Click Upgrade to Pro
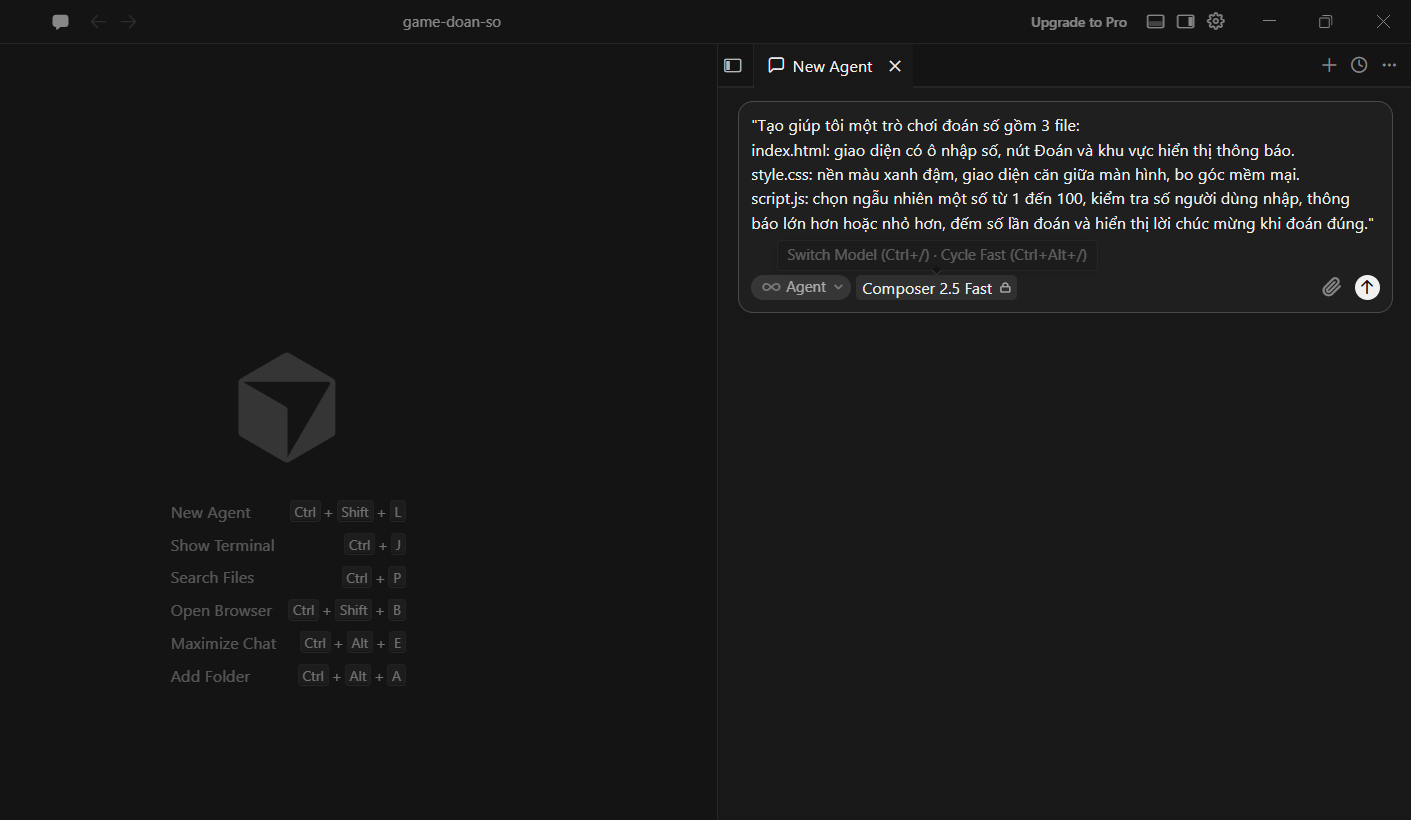 pyautogui.click(x=1079, y=22)
